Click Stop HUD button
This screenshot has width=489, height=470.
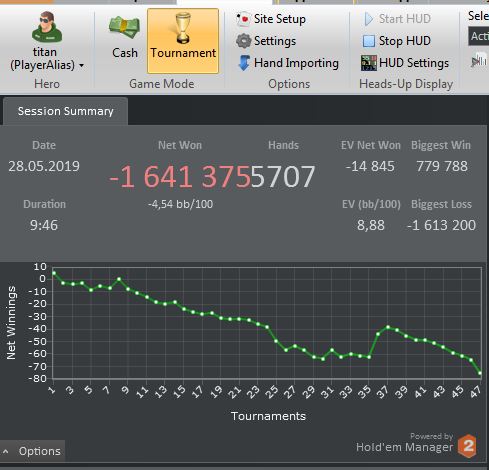coord(396,41)
